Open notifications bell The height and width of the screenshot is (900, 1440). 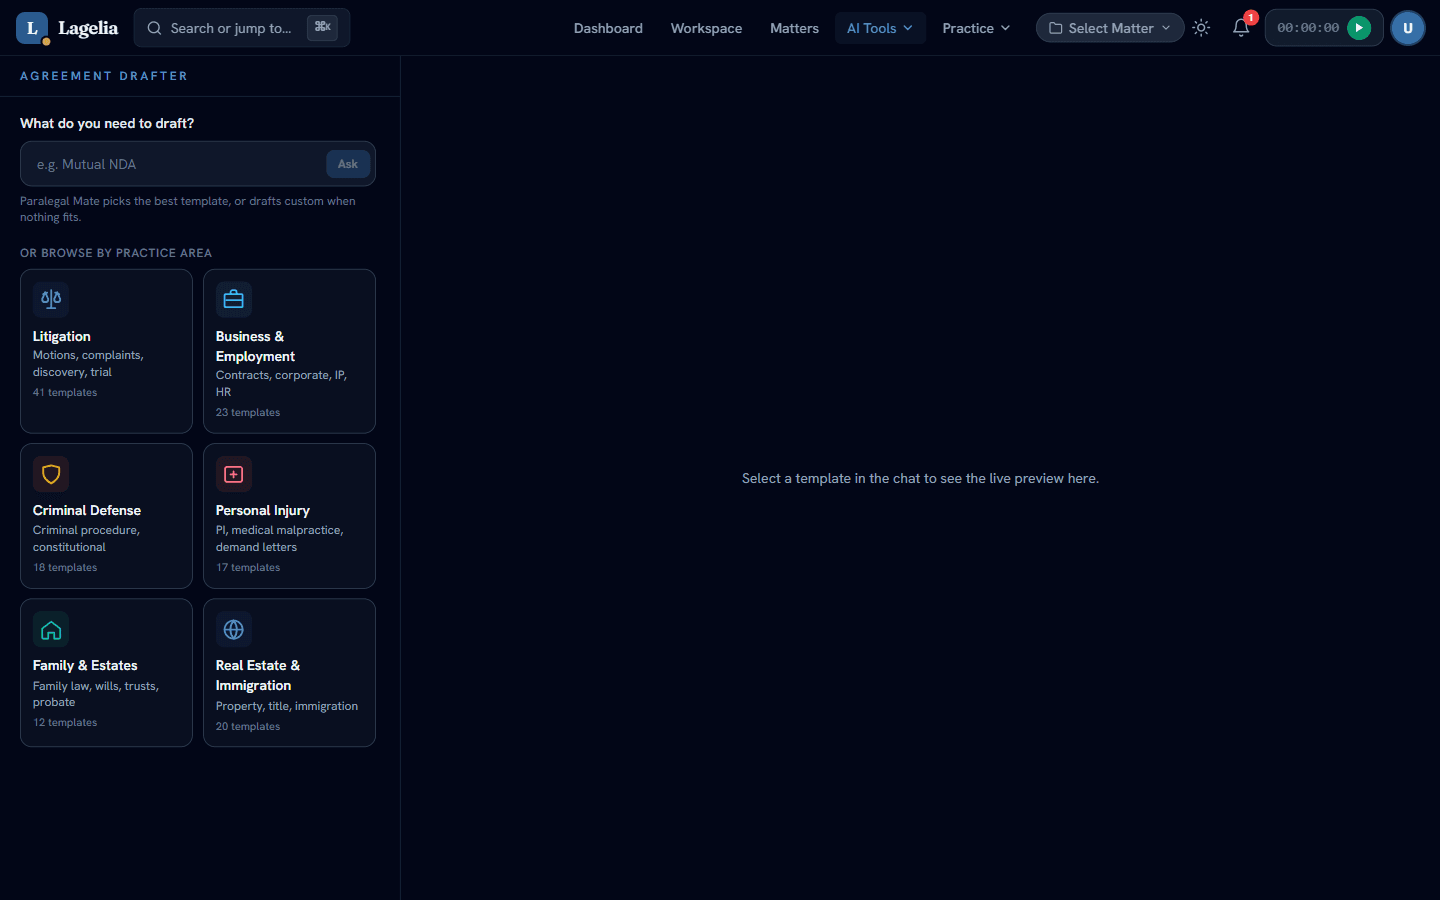[x=1241, y=28]
